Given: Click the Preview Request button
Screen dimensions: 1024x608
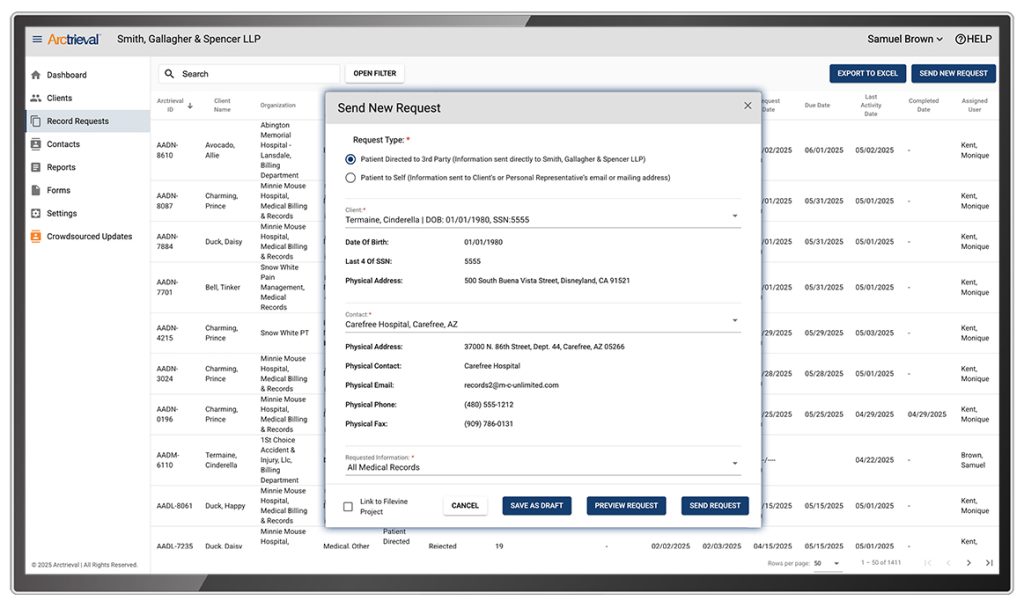Looking at the screenshot, I should [x=626, y=506].
